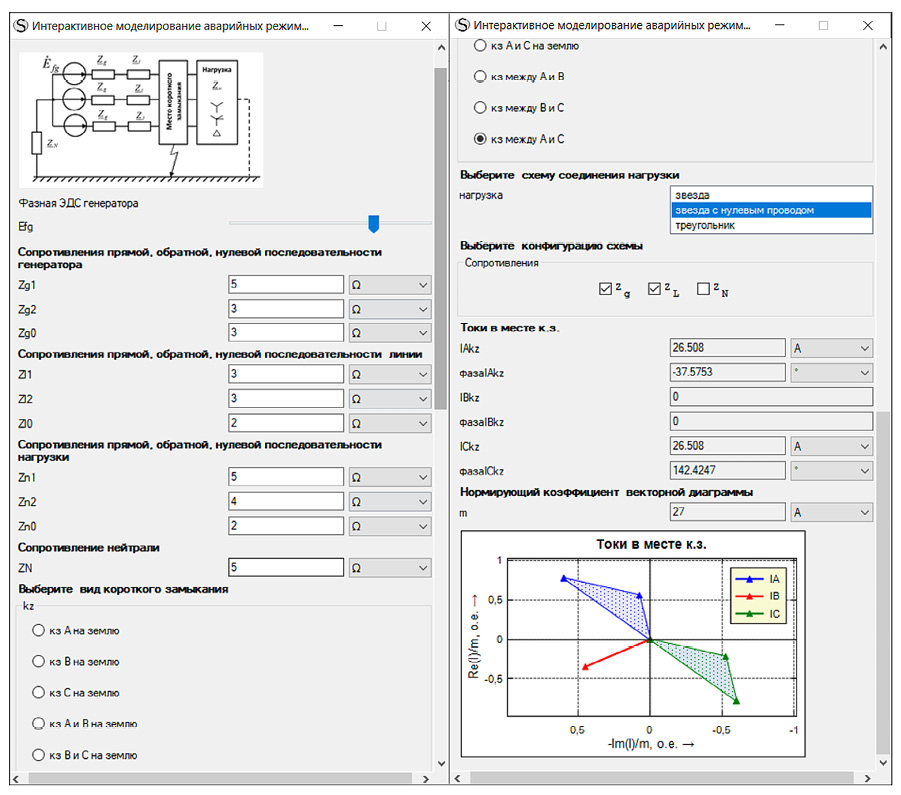Expand the ZN neutral unit dropdown
The height and width of the screenshot is (795, 901).
click(389, 568)
